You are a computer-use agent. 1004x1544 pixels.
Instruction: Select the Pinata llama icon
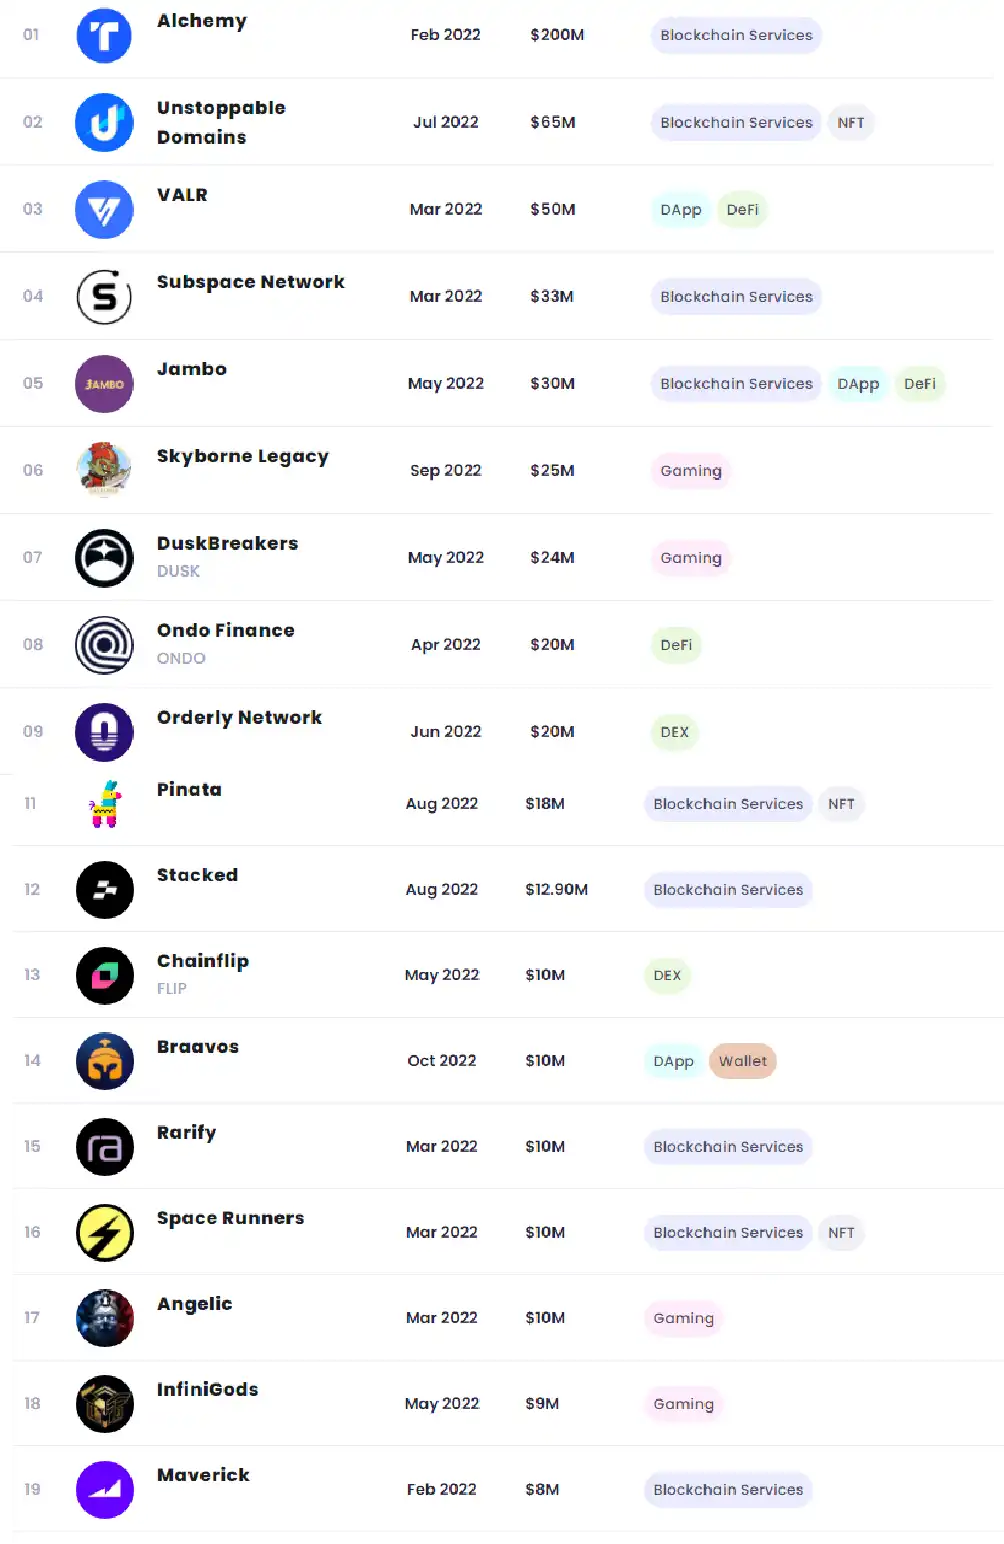pos(105,804)
